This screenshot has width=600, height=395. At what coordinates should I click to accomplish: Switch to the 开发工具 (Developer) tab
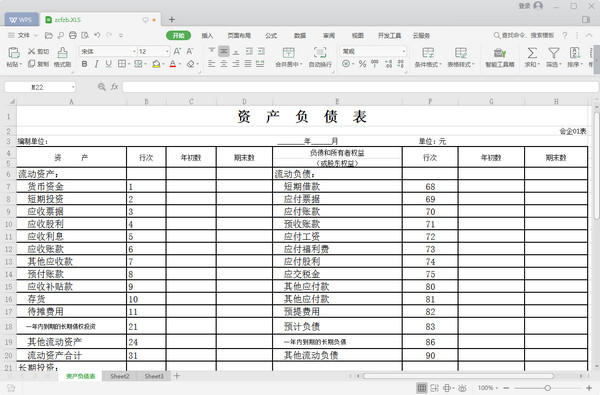coord(389,36)
